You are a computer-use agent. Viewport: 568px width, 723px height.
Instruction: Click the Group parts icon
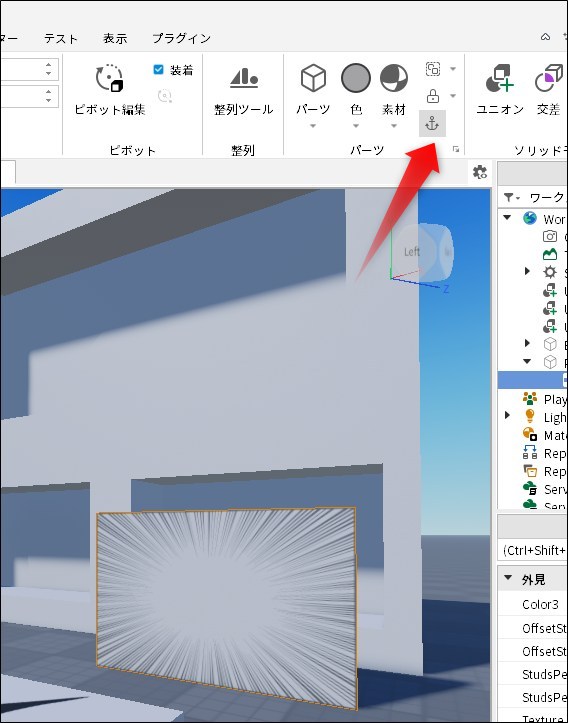click(432, 69)
